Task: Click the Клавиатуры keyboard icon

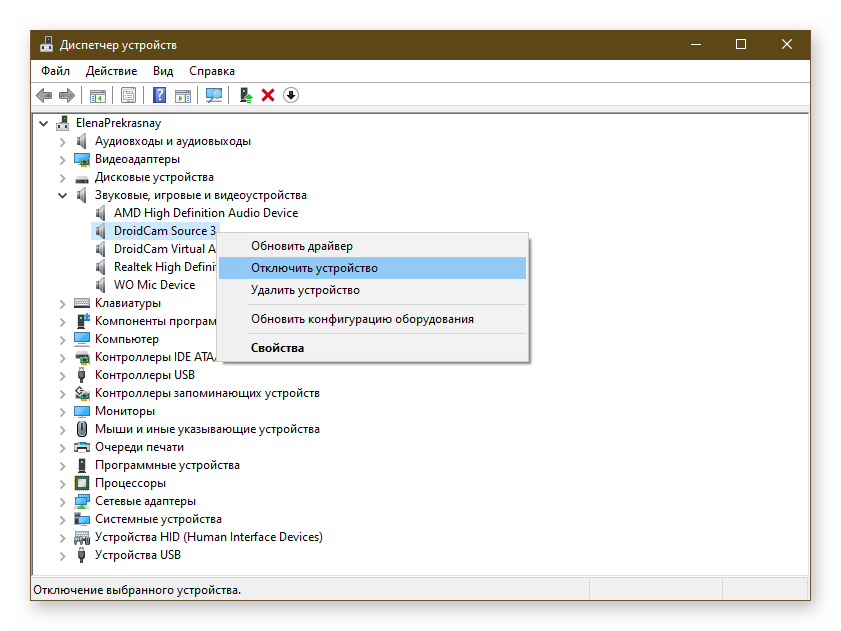Action: [82, 303]
